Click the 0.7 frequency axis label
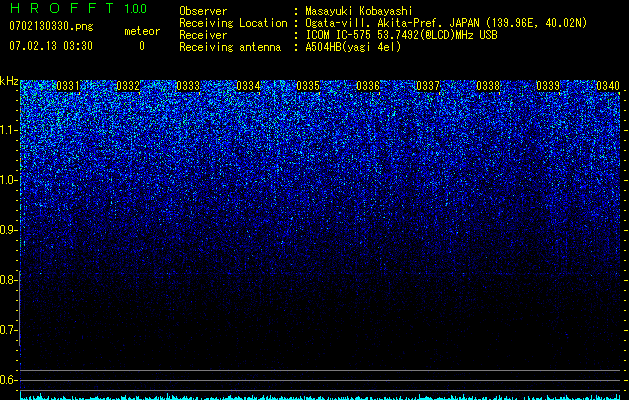The height and width of the screenshot is (400, 629). click(x=8, y=330)
